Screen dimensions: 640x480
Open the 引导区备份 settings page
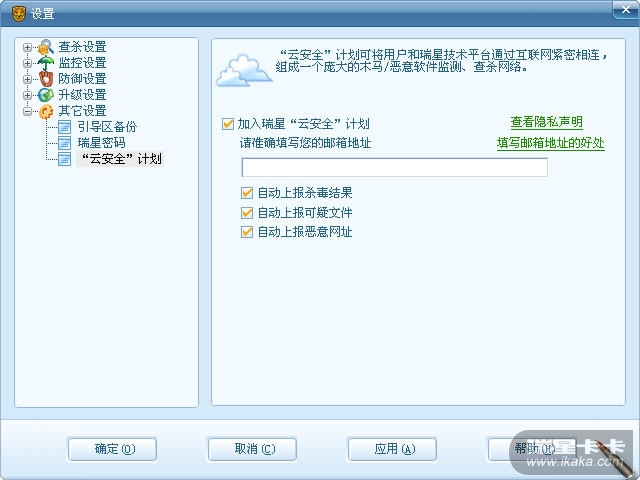click(107, 127)
